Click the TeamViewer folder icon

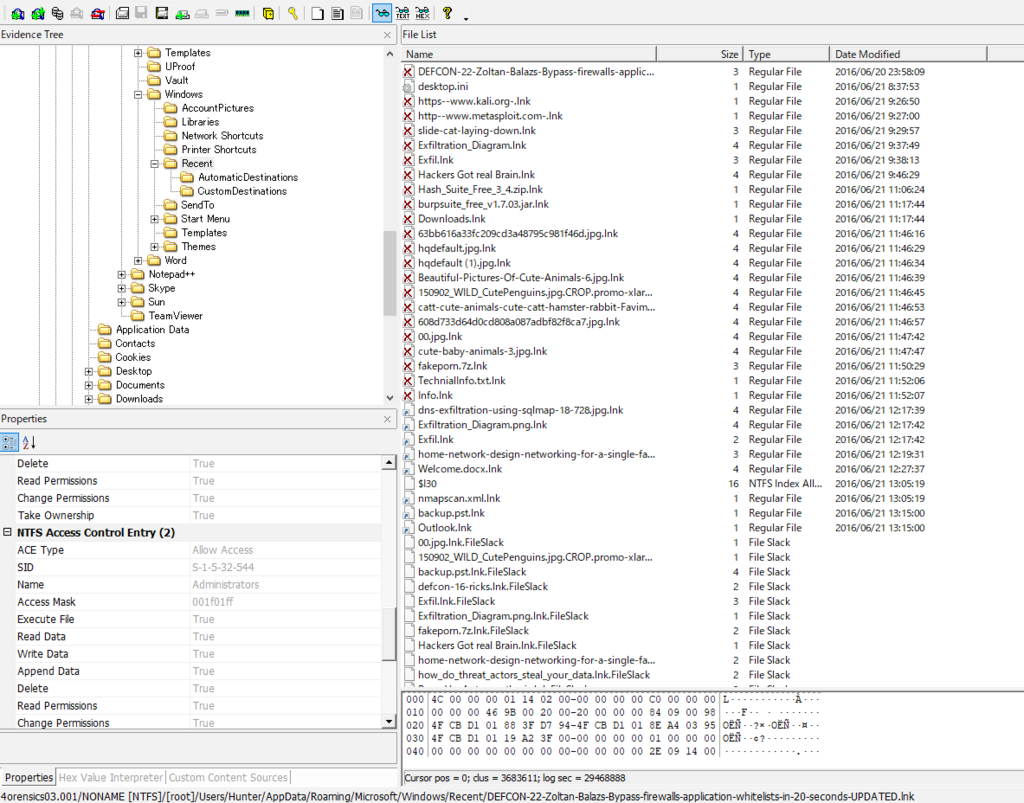(x=137, y=316)
